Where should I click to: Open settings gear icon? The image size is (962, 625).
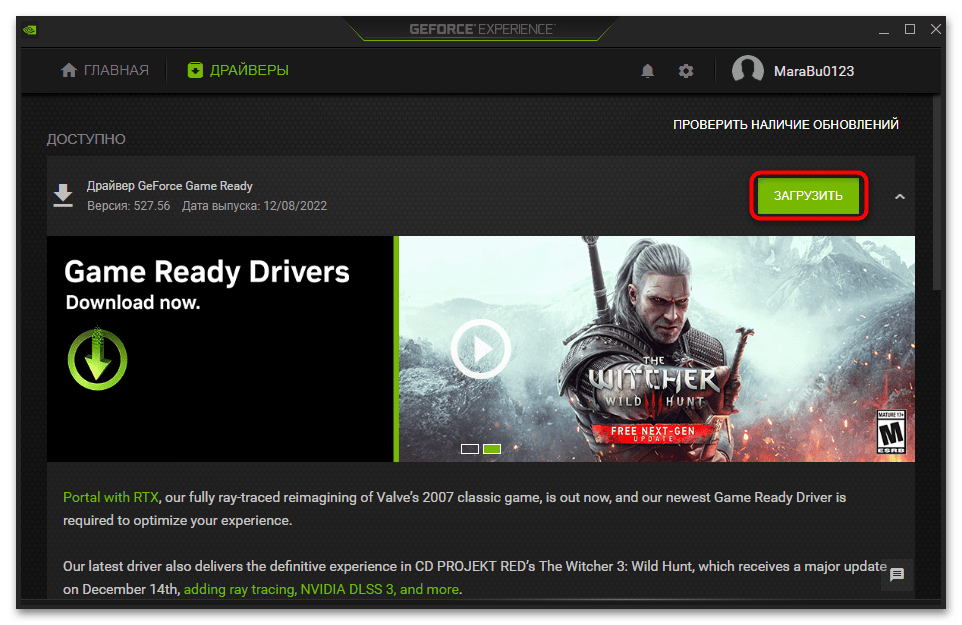click(x=686, y=71)
